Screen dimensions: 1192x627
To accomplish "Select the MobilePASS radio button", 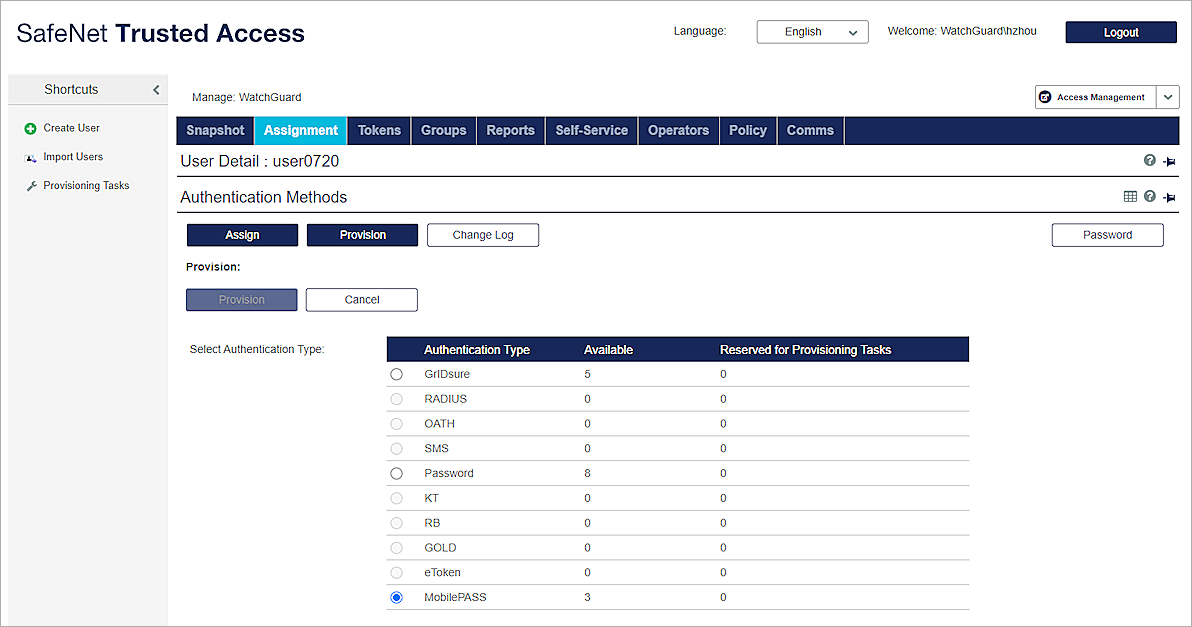I will click(x=396, y=597).
